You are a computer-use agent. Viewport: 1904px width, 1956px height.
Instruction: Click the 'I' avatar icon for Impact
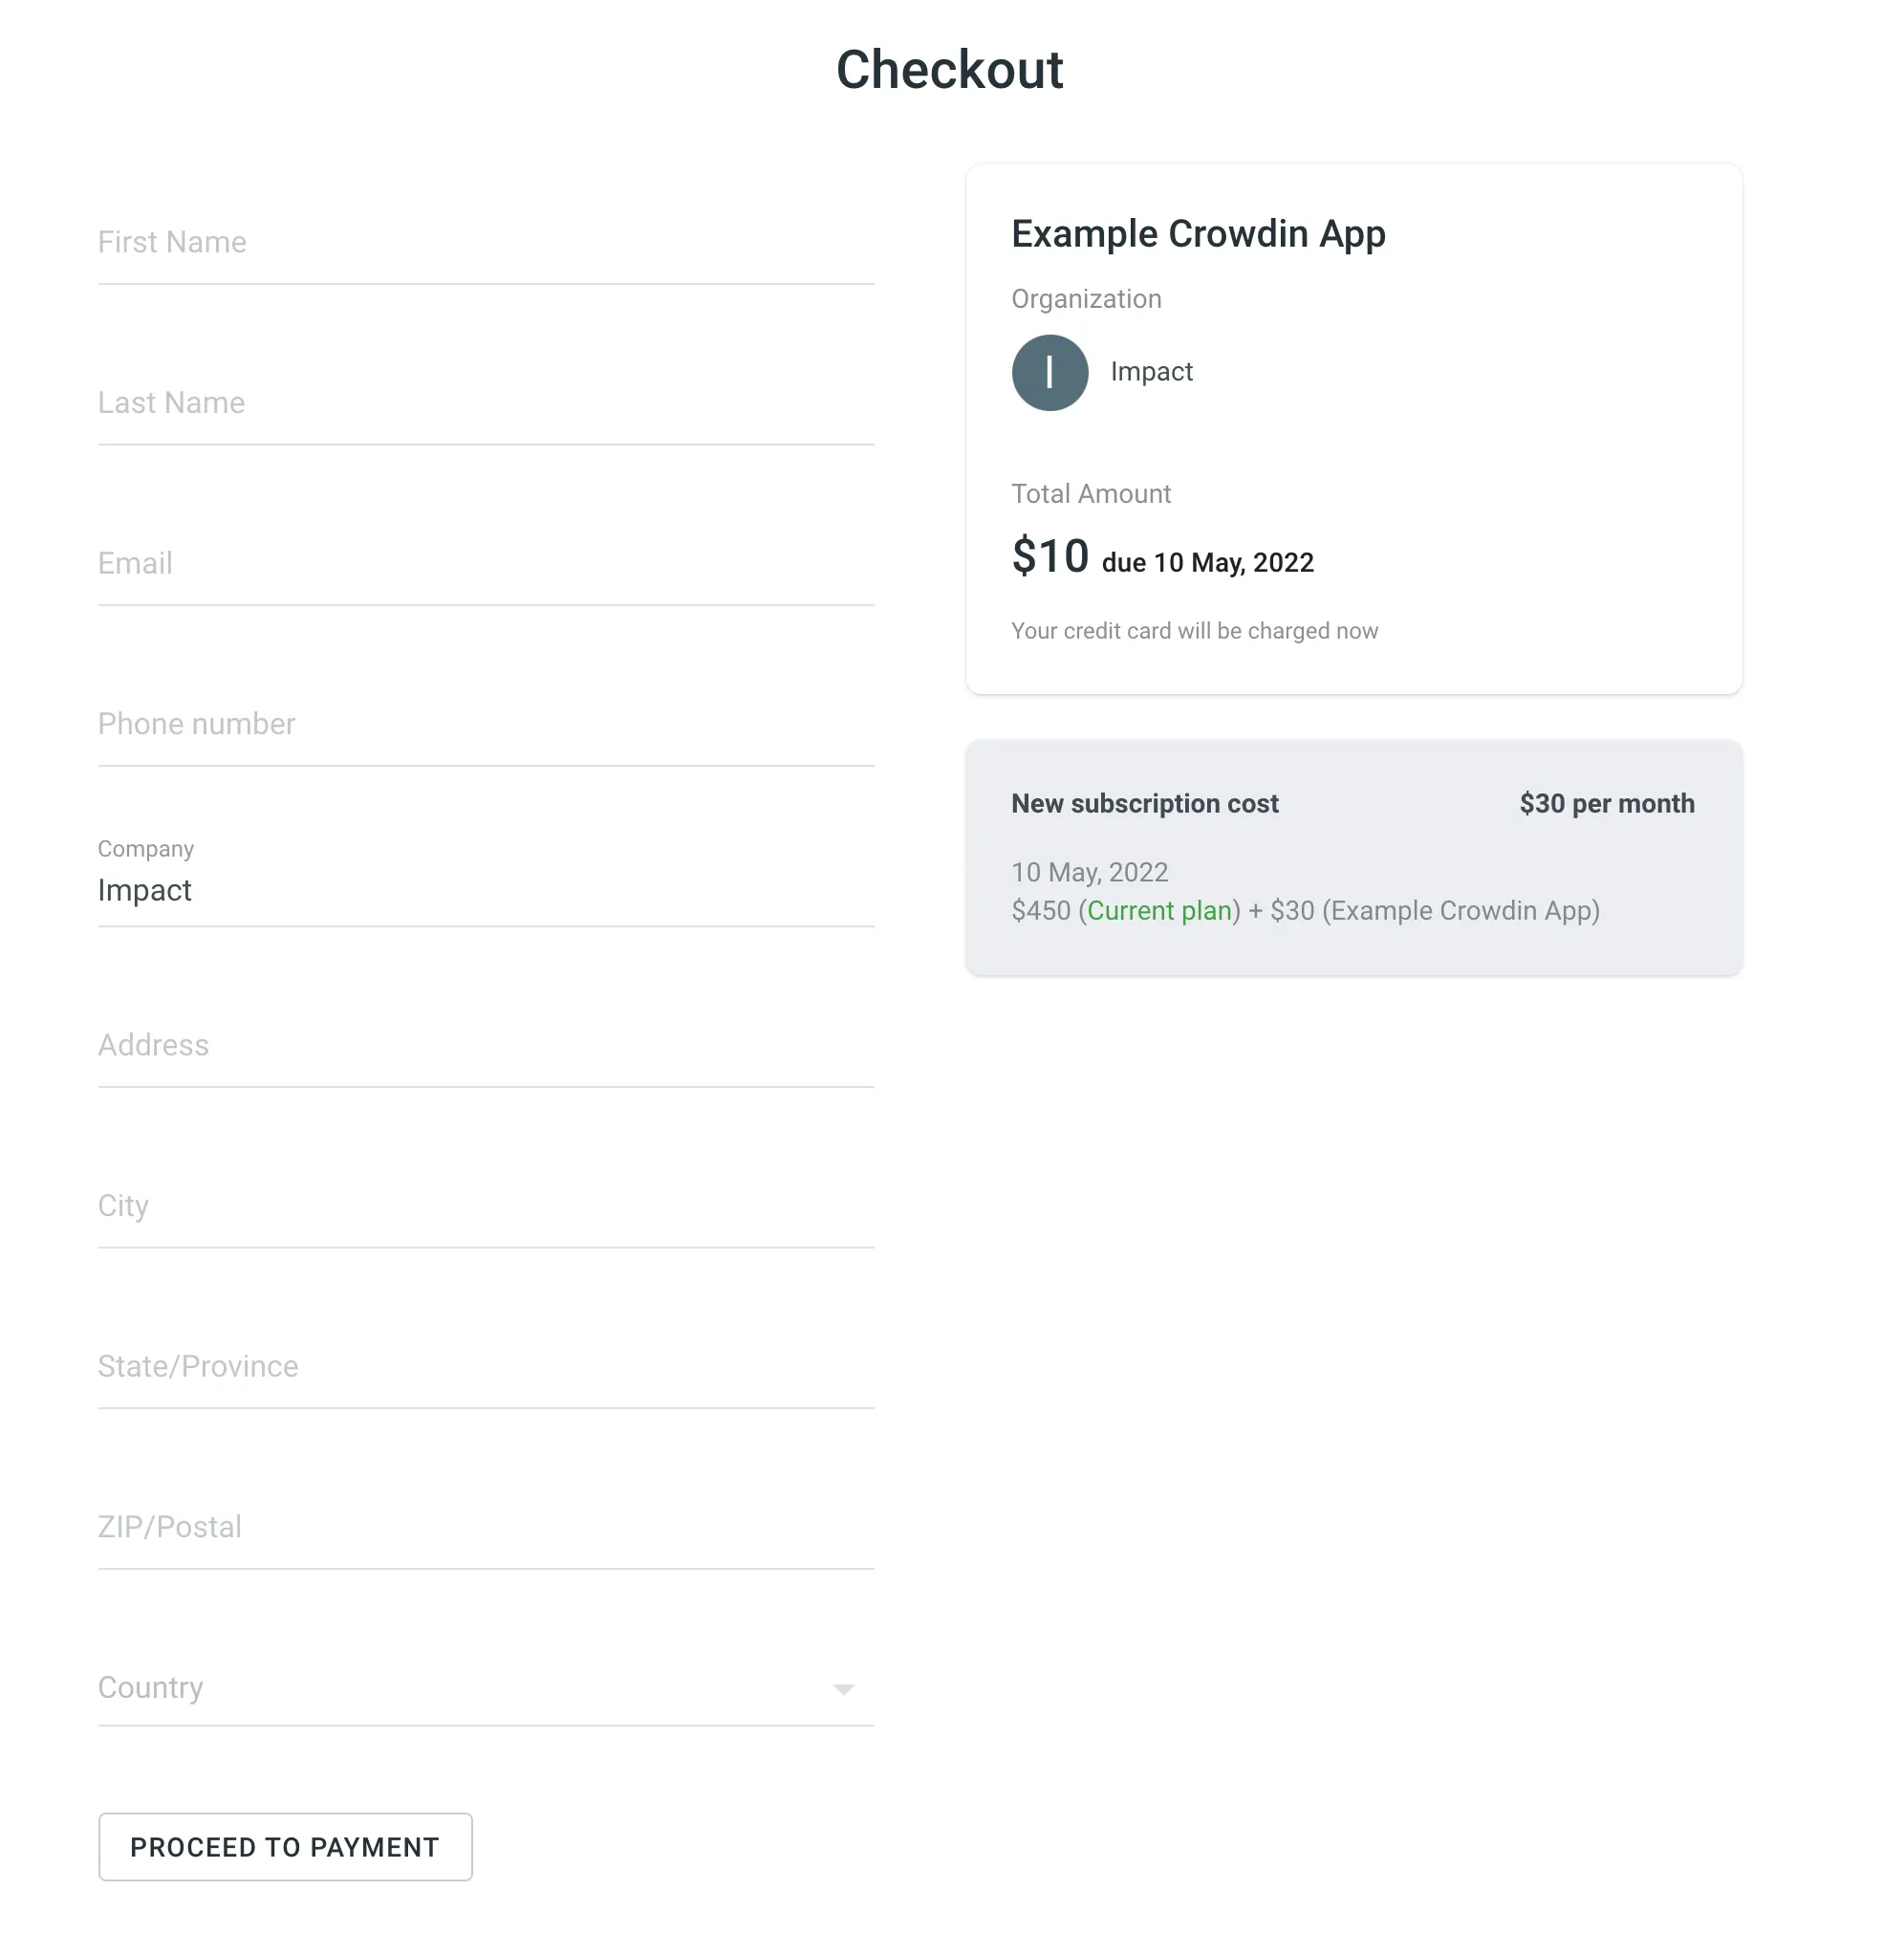(x=1049, y=372)
